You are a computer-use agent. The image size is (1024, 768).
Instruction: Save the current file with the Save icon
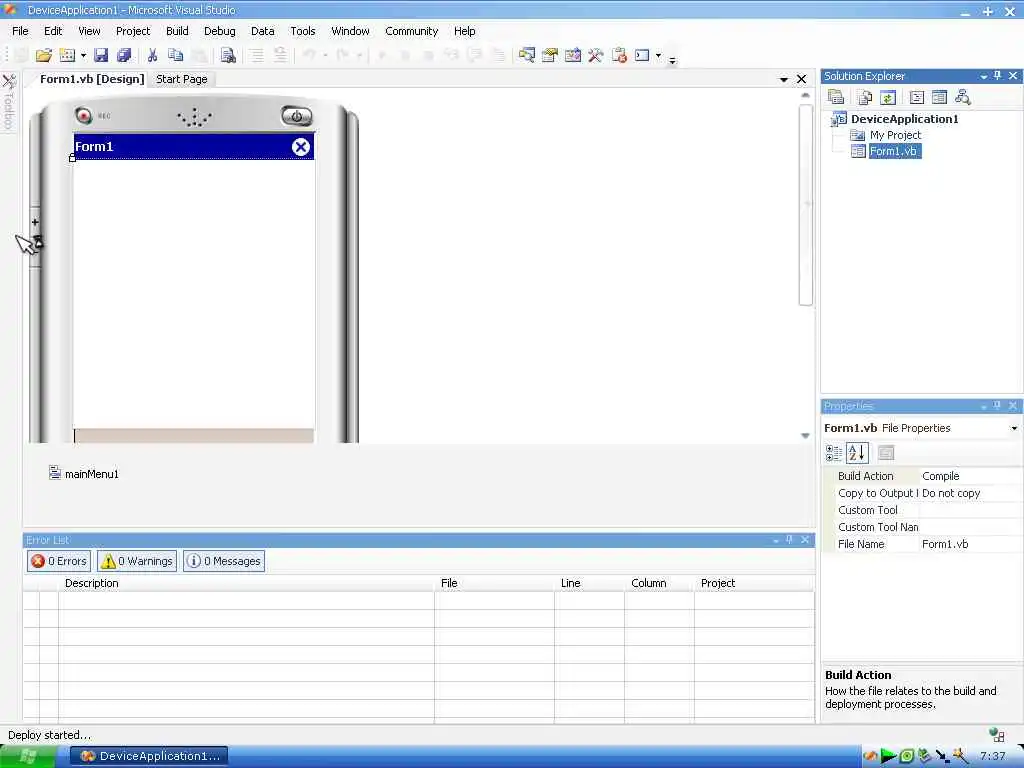click(101, 56)
